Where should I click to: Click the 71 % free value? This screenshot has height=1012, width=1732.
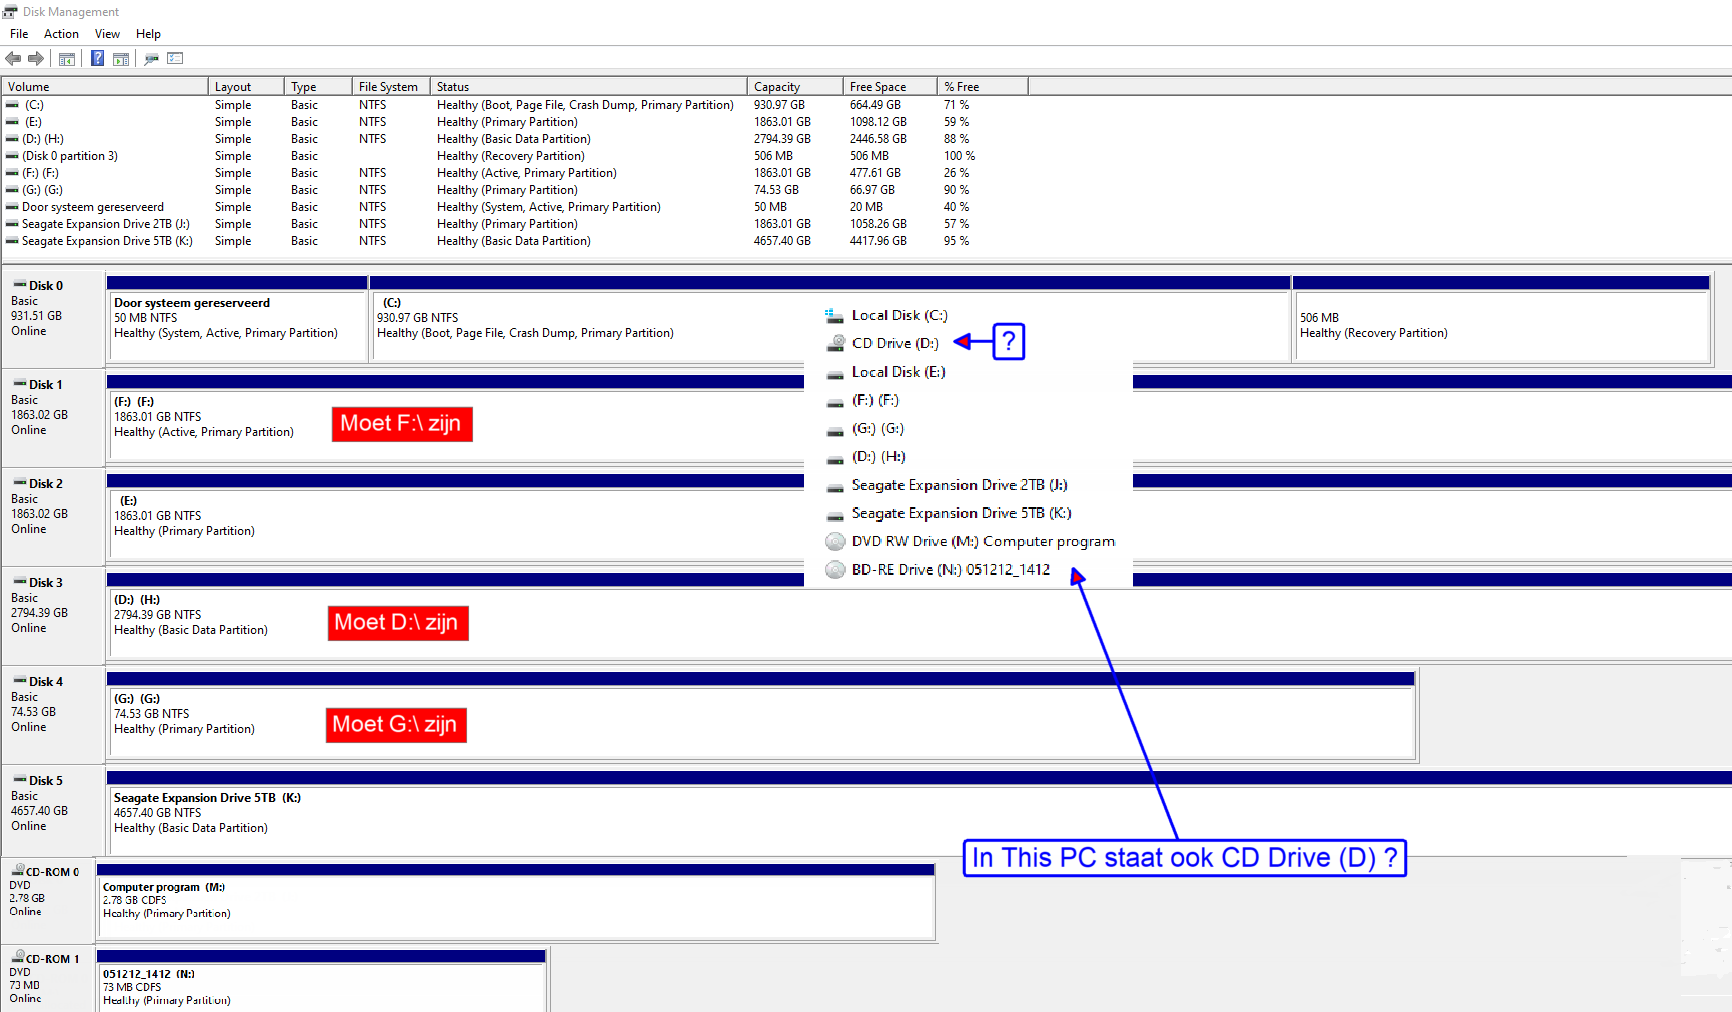956,105
